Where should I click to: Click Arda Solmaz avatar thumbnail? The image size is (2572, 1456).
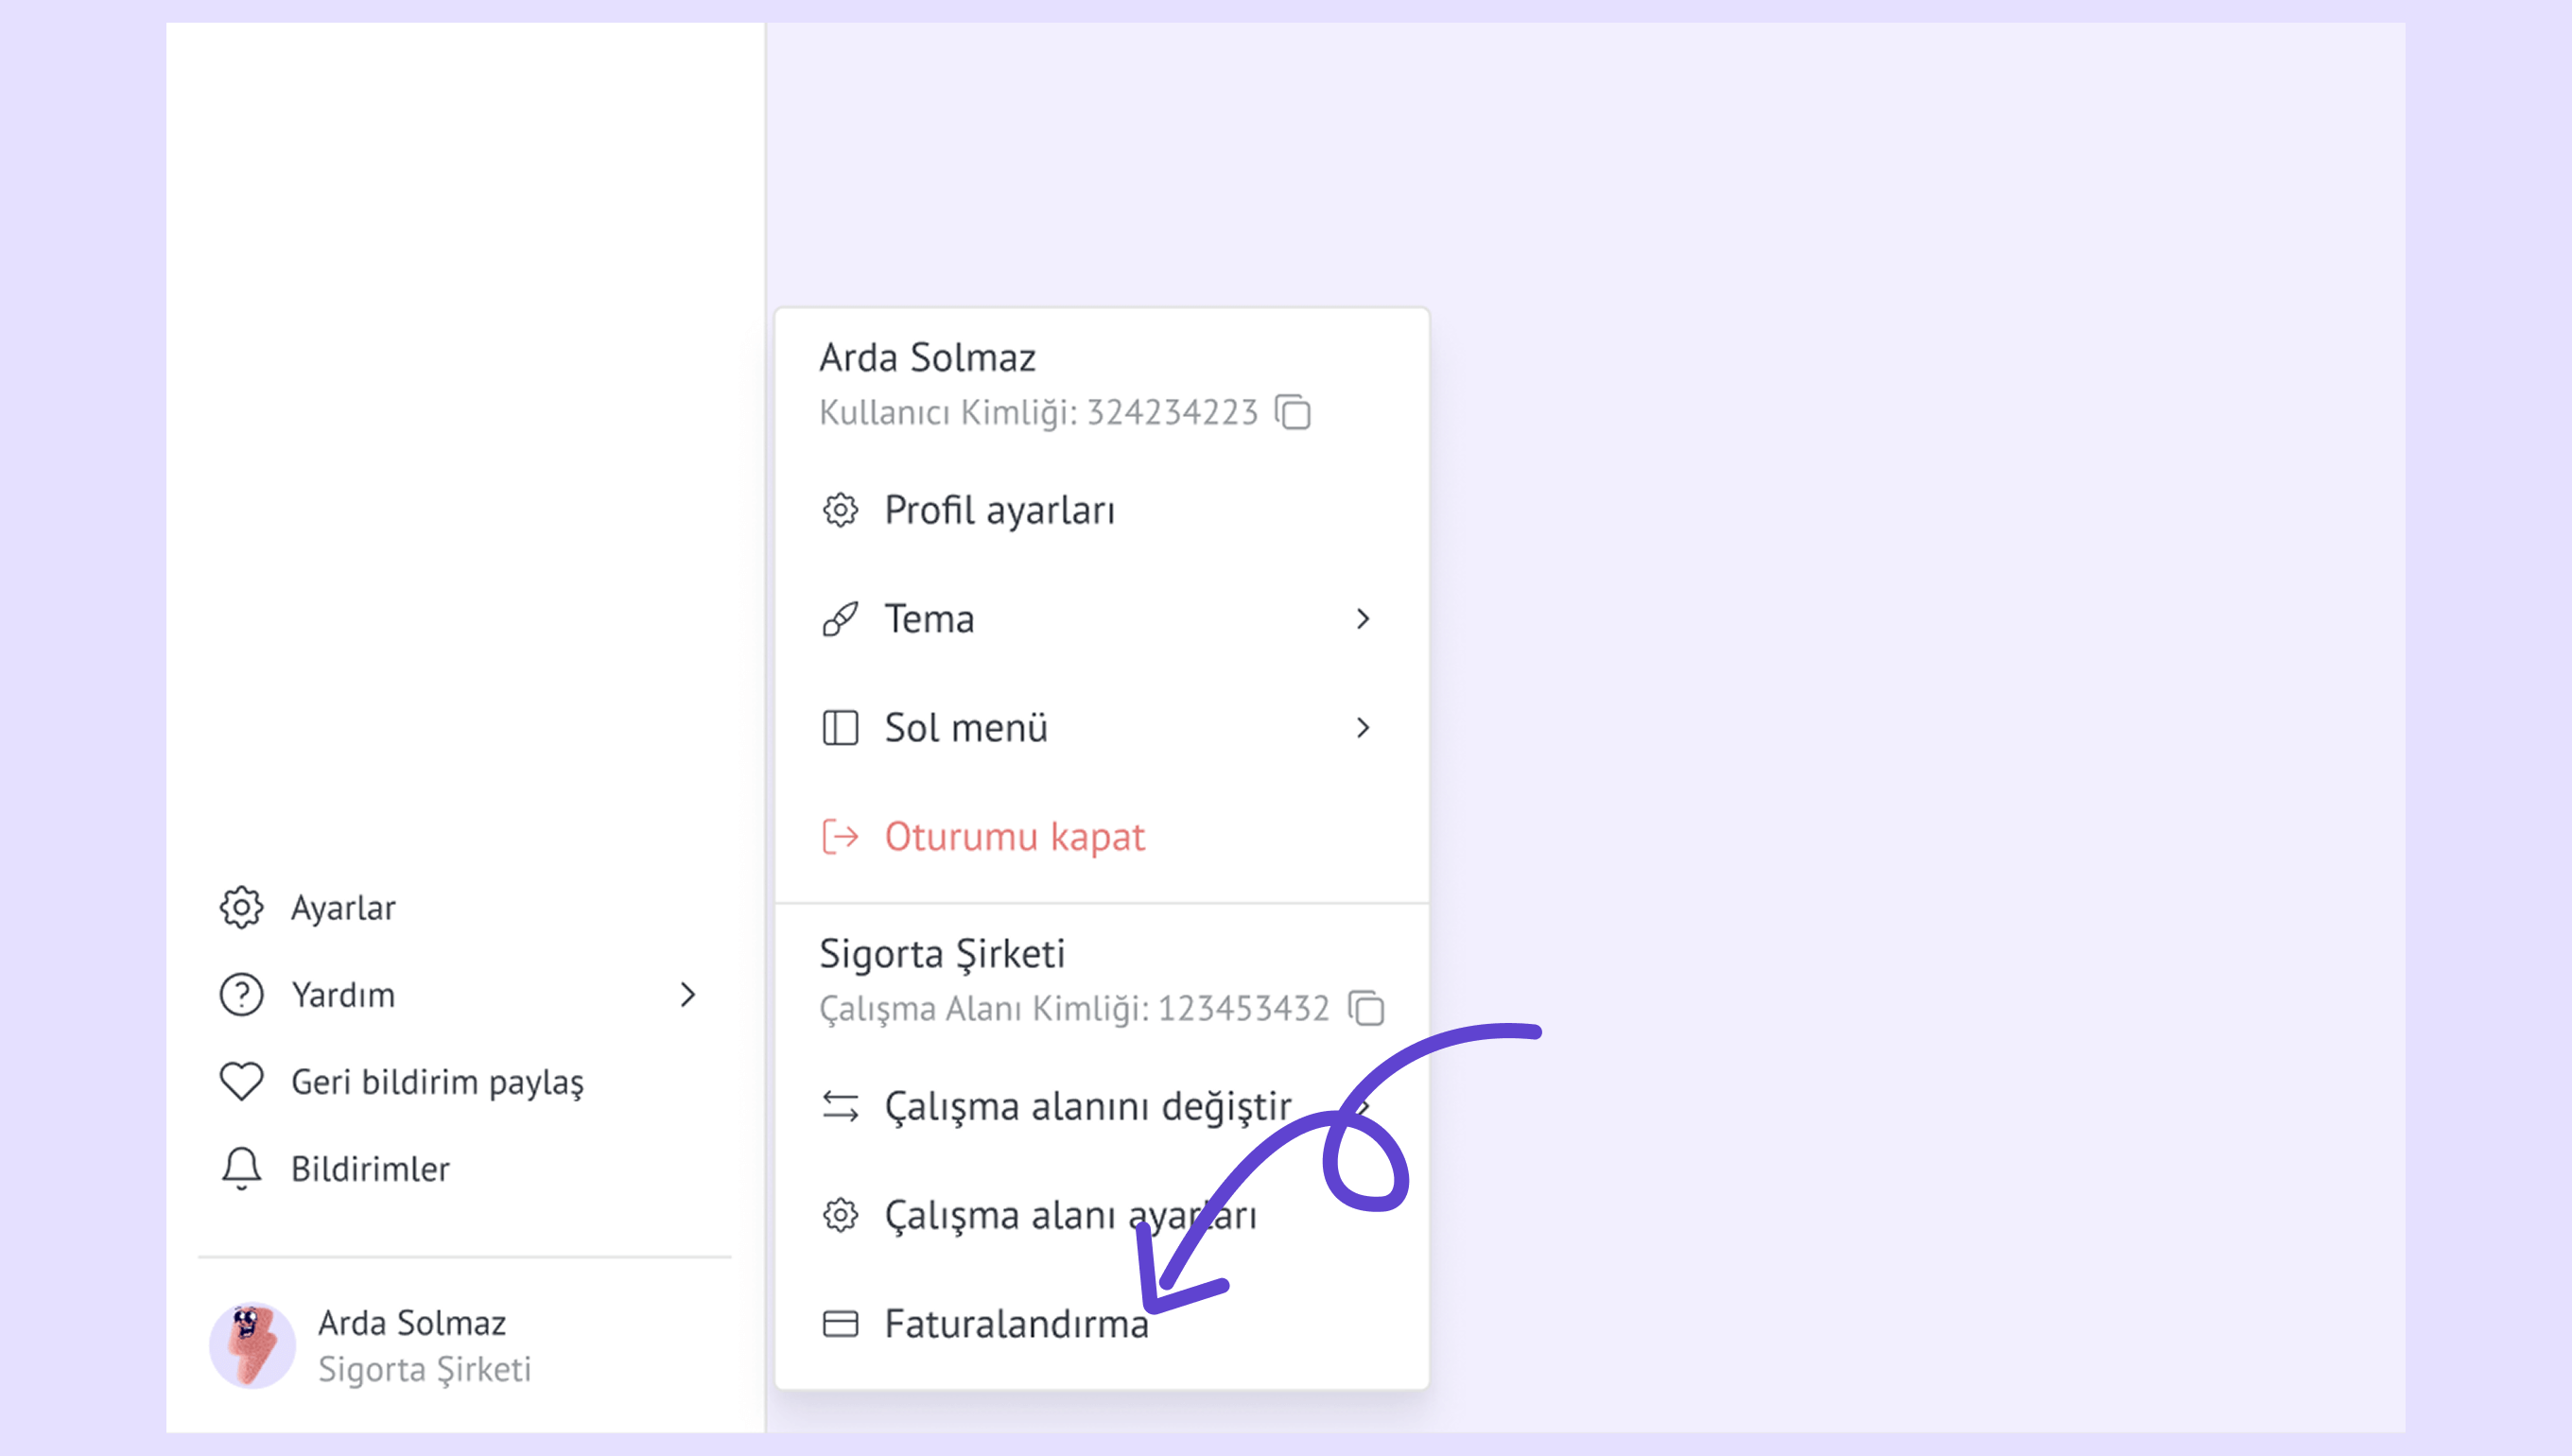click(x=252, y=1346)
